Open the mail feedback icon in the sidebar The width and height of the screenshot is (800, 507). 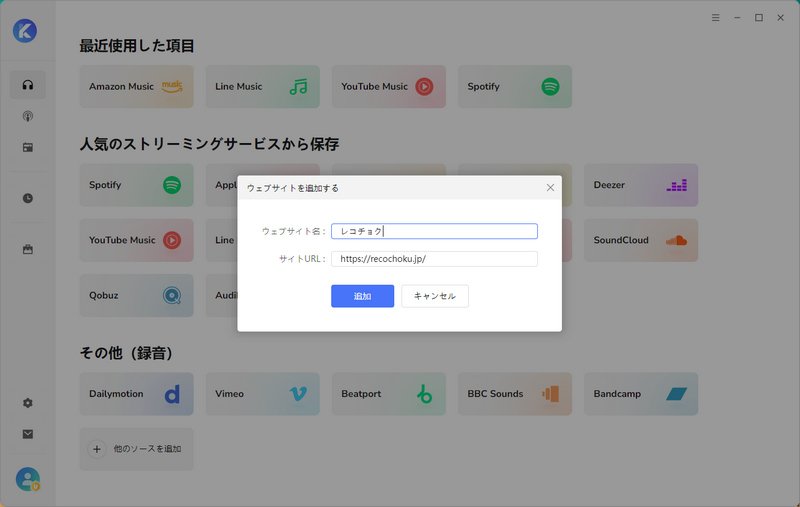(28, 434)
